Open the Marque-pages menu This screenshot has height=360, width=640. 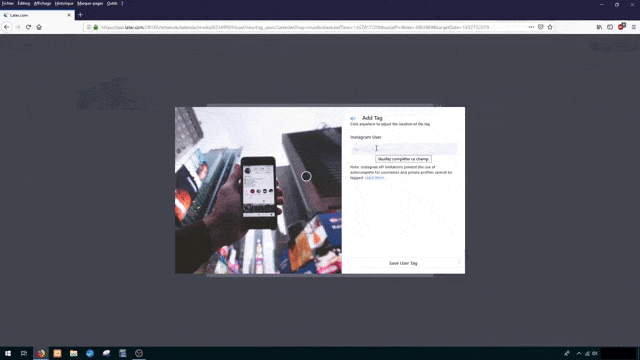(90, 3)
